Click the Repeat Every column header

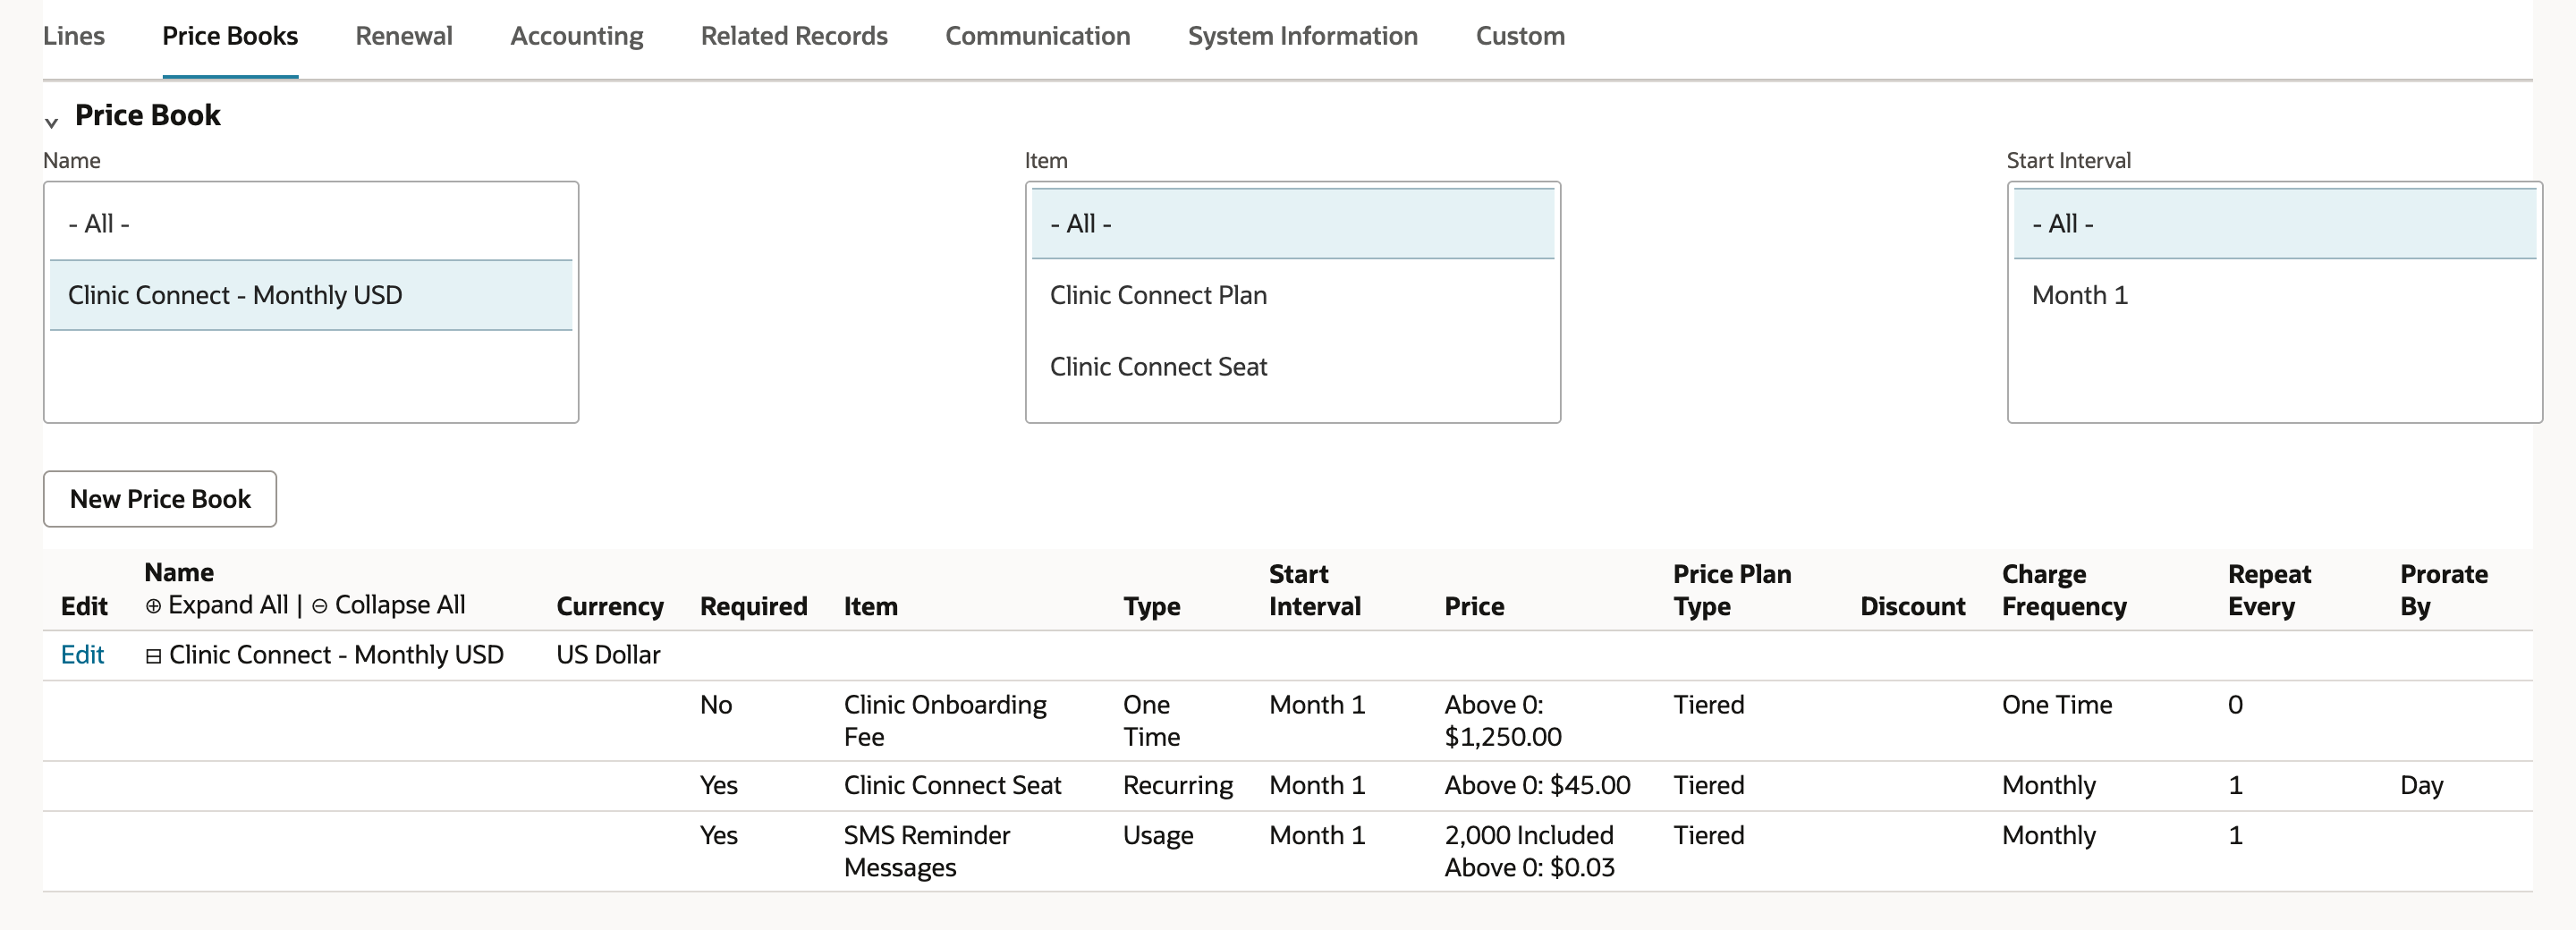[2269, 590]
